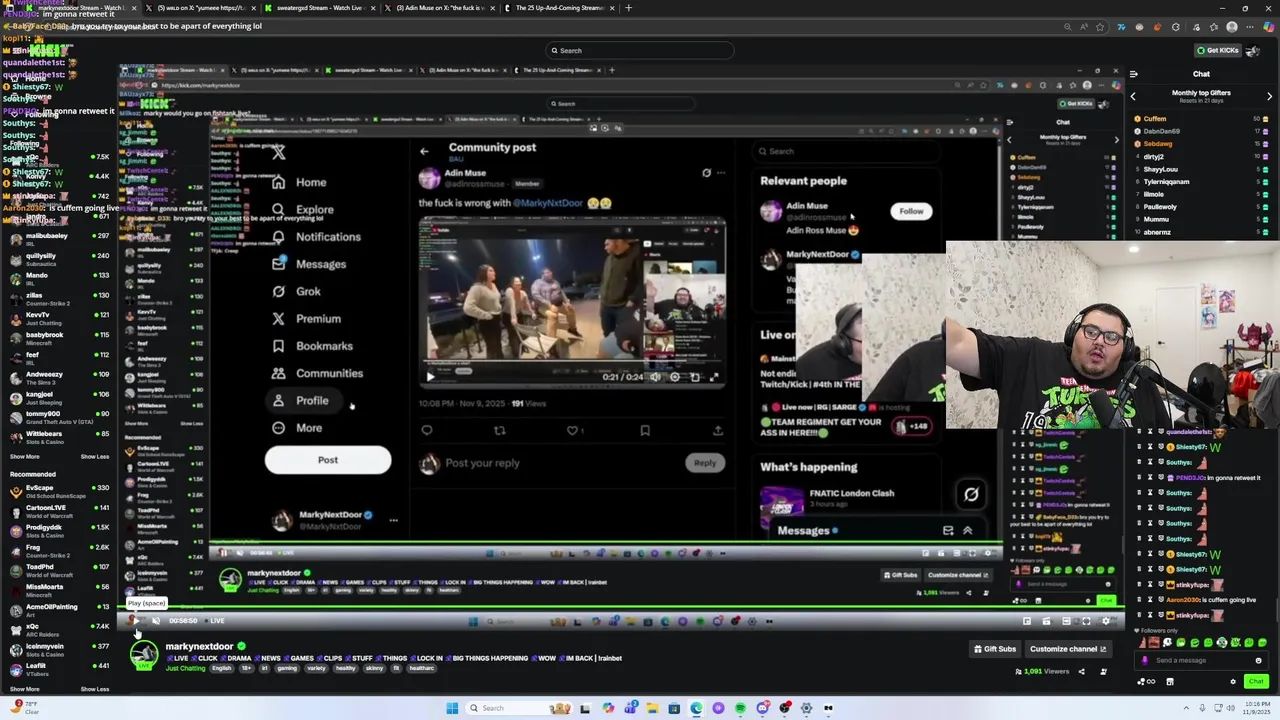
Task: Click the Gift Subs button
Action: point(995,649)
